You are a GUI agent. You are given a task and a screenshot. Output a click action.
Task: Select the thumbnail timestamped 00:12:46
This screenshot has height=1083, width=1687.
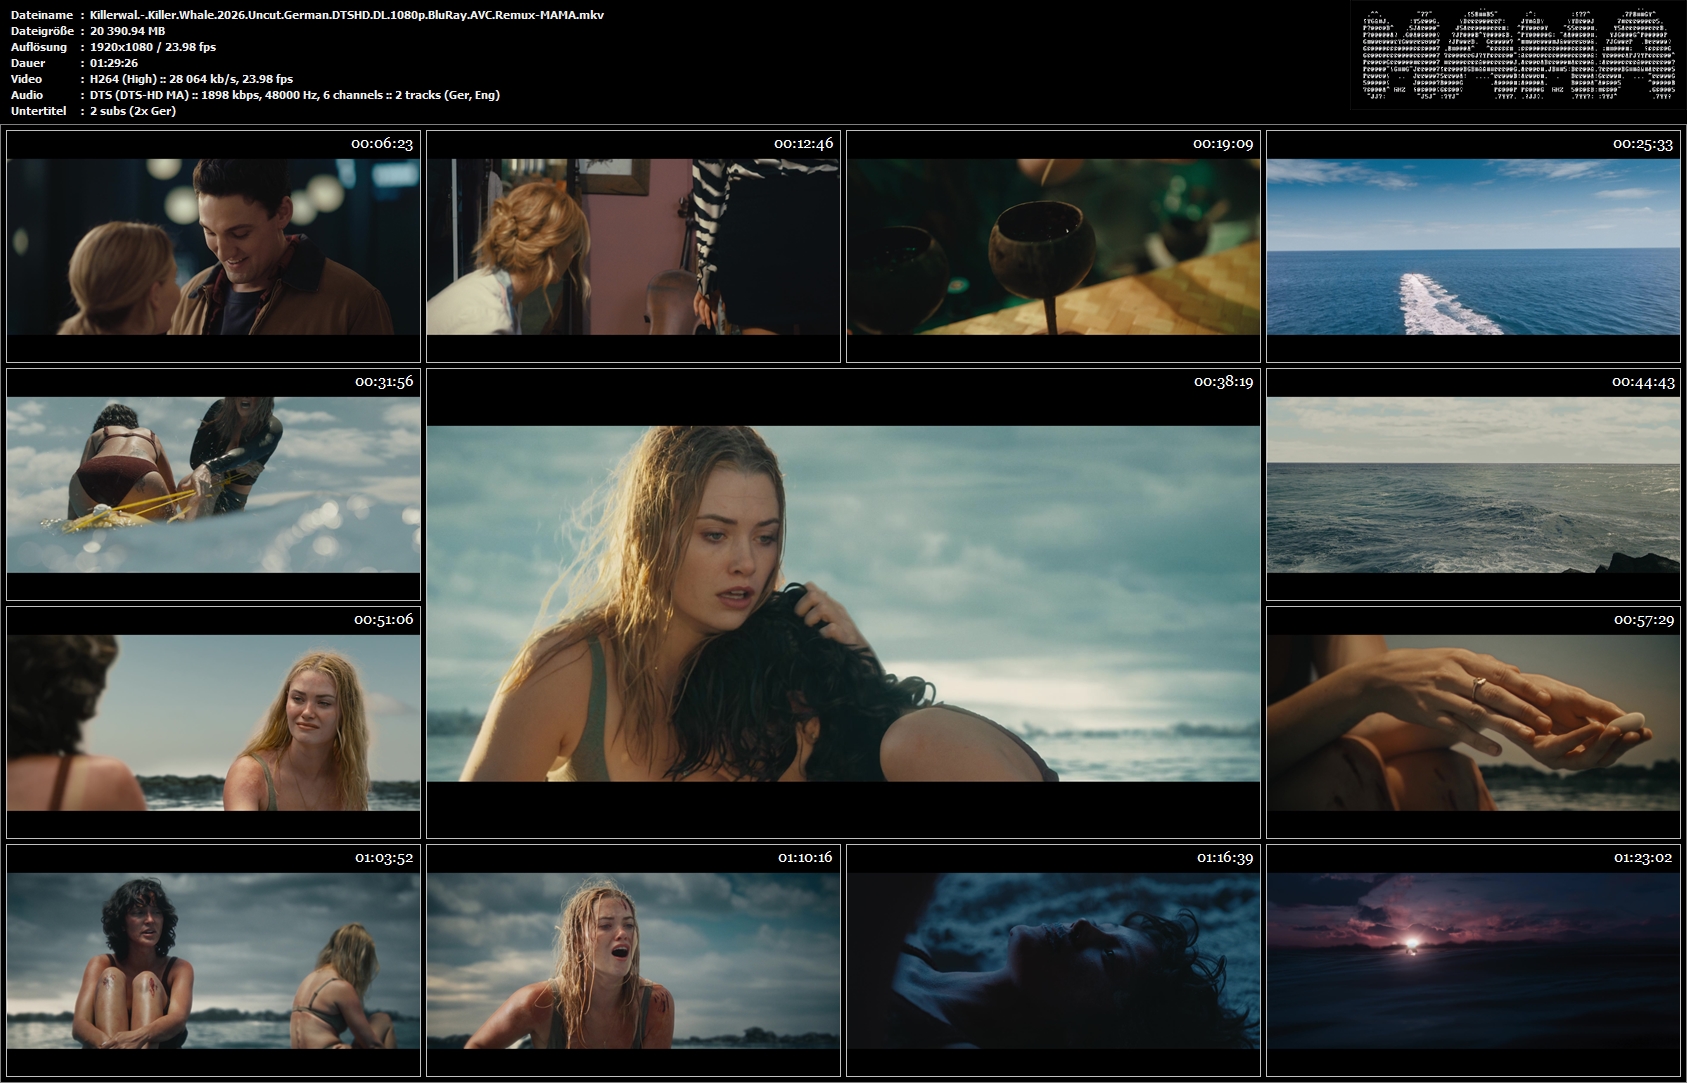tap(633, 246)
